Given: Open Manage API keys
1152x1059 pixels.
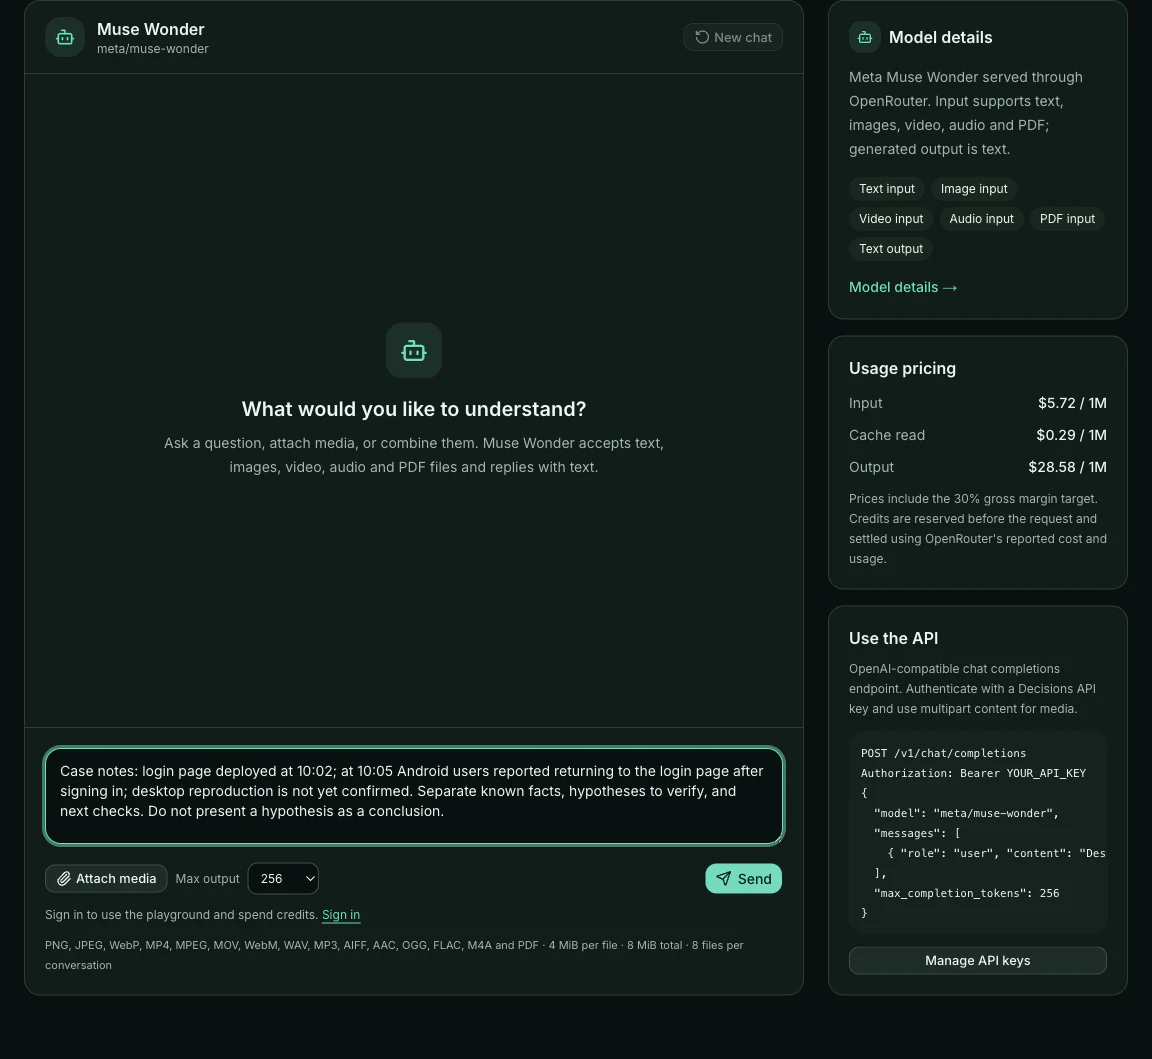Looking at the screenshot, I should pos(977,961).
